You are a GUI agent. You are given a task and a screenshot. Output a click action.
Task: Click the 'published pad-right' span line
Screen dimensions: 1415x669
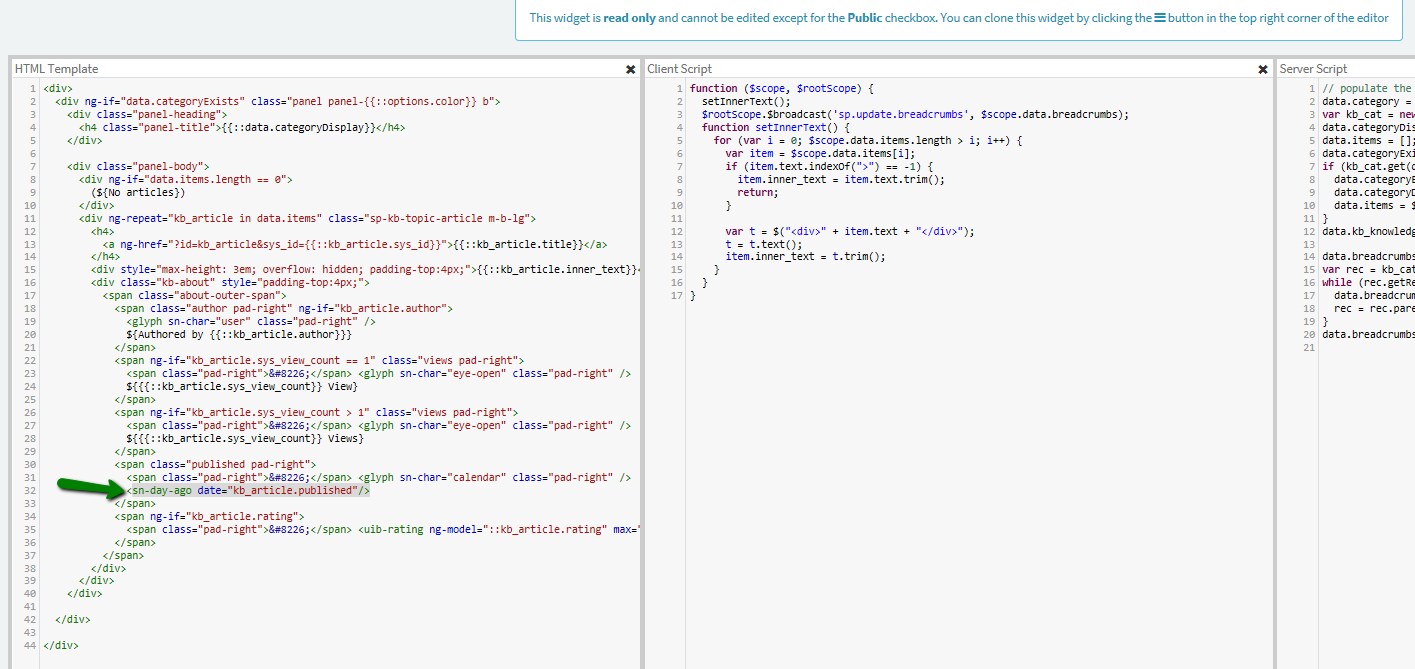(x=215, y=465)
